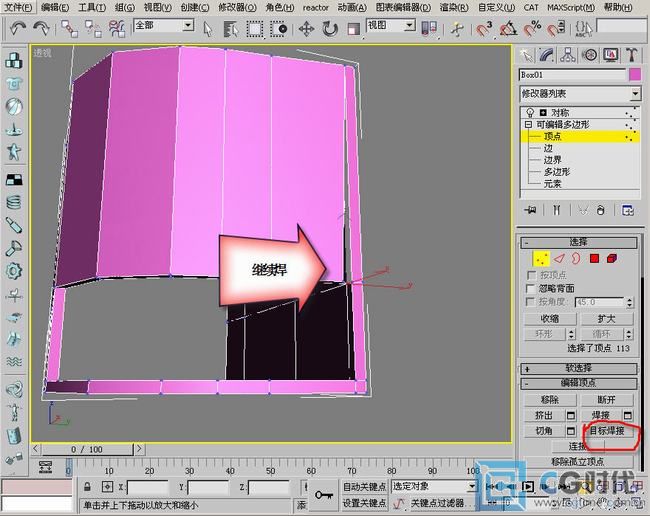
Task: Click the large key Set Keys button
Action: [324, 494]
